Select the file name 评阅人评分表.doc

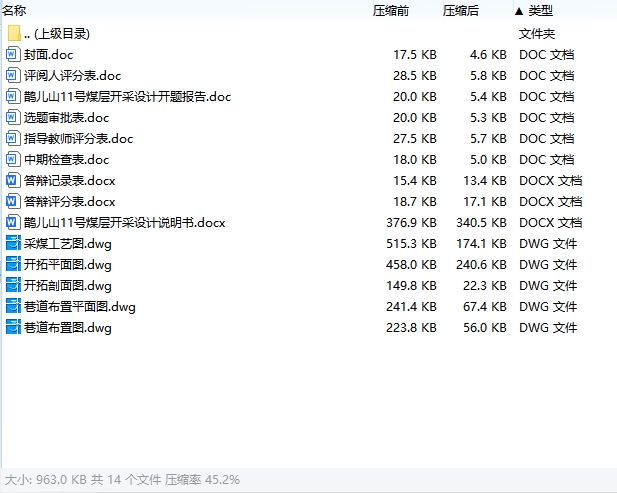pos(72,76)
